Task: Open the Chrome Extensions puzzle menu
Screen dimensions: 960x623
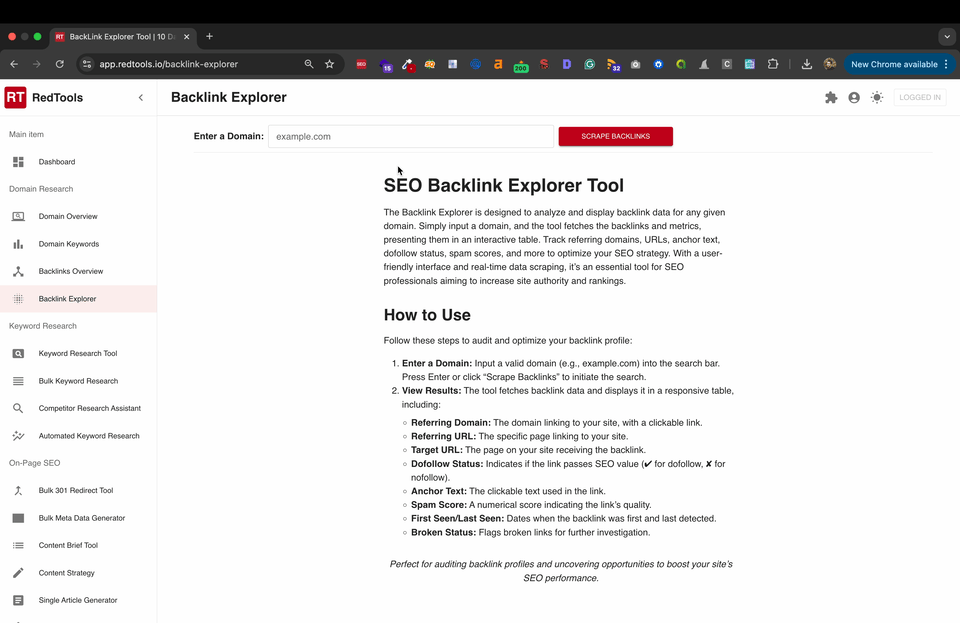Action: coord(773,64)
